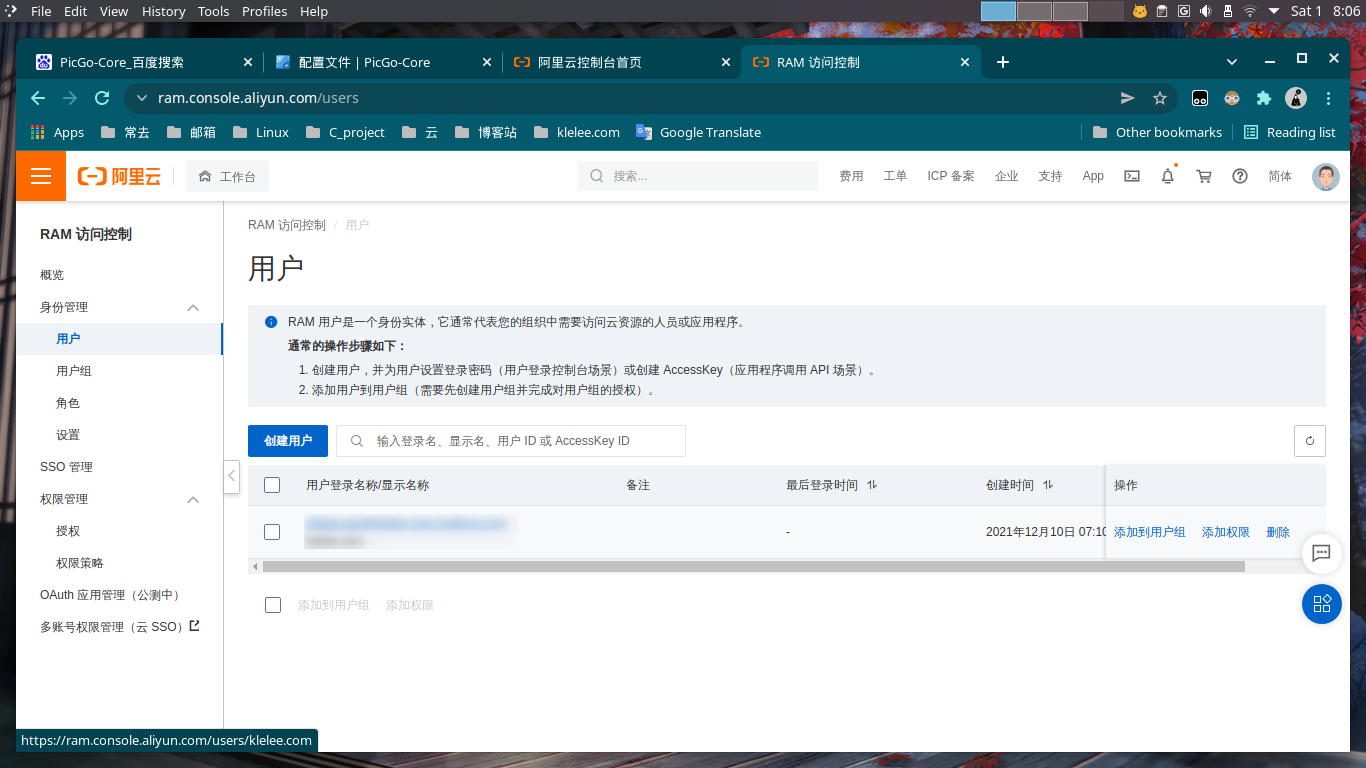This screenshot has height=768, width=1366.
Task: Focus the user search input field
Action: 511,441
